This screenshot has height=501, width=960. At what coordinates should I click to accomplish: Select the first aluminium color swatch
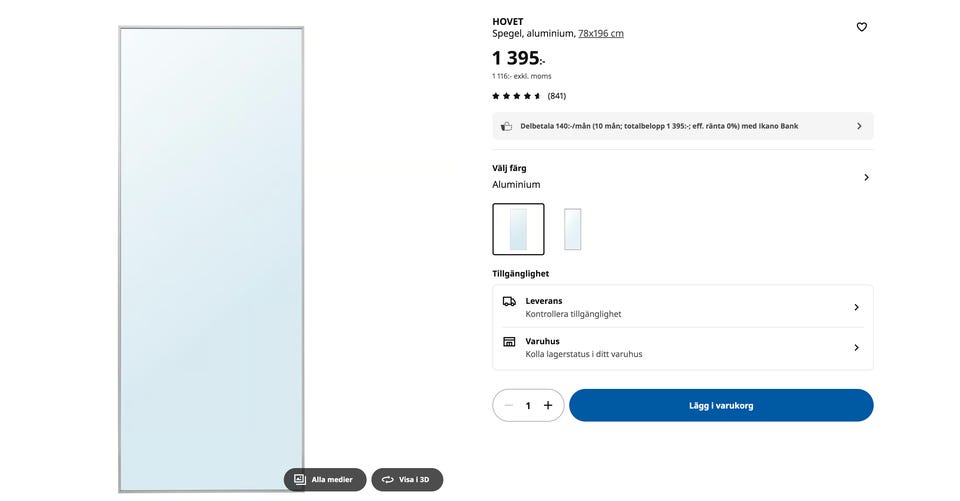click(518, 229)
